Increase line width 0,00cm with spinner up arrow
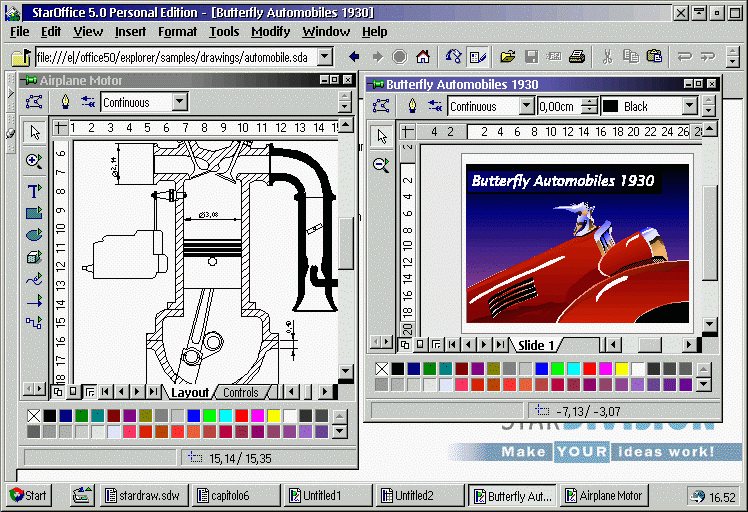The image size is (748, 512). point(591,101)
